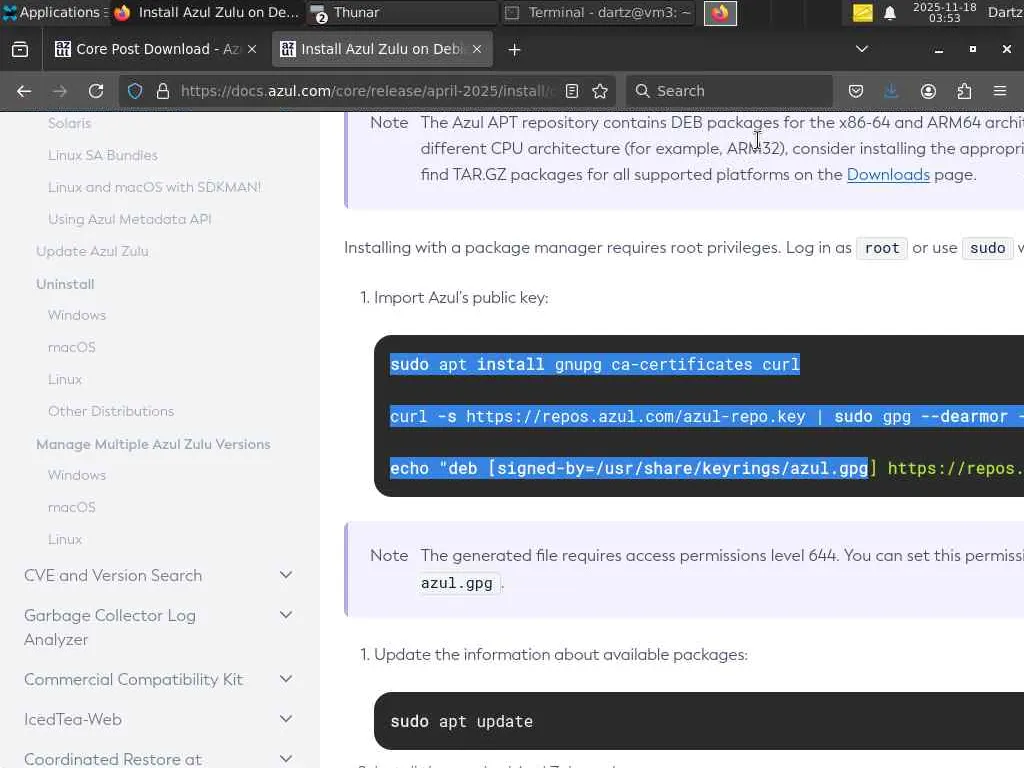The height and width of the screenshot is (768, 1024).
Task: Open Windows under Uninstall
Action: pyautogui.click(x=76, y=315)
